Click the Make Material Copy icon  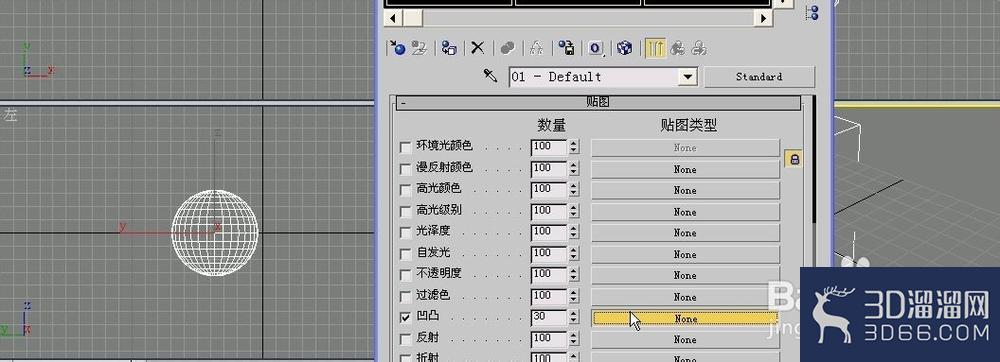click(508, 48)
